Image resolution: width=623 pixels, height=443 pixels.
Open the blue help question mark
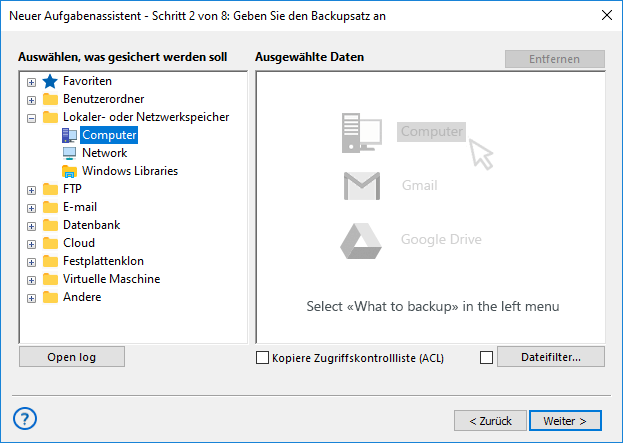(26, 418)
